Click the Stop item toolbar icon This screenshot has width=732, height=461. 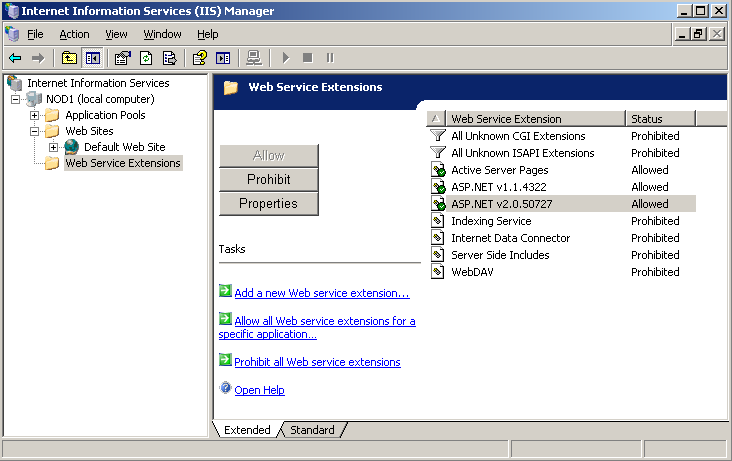(308, 58)
